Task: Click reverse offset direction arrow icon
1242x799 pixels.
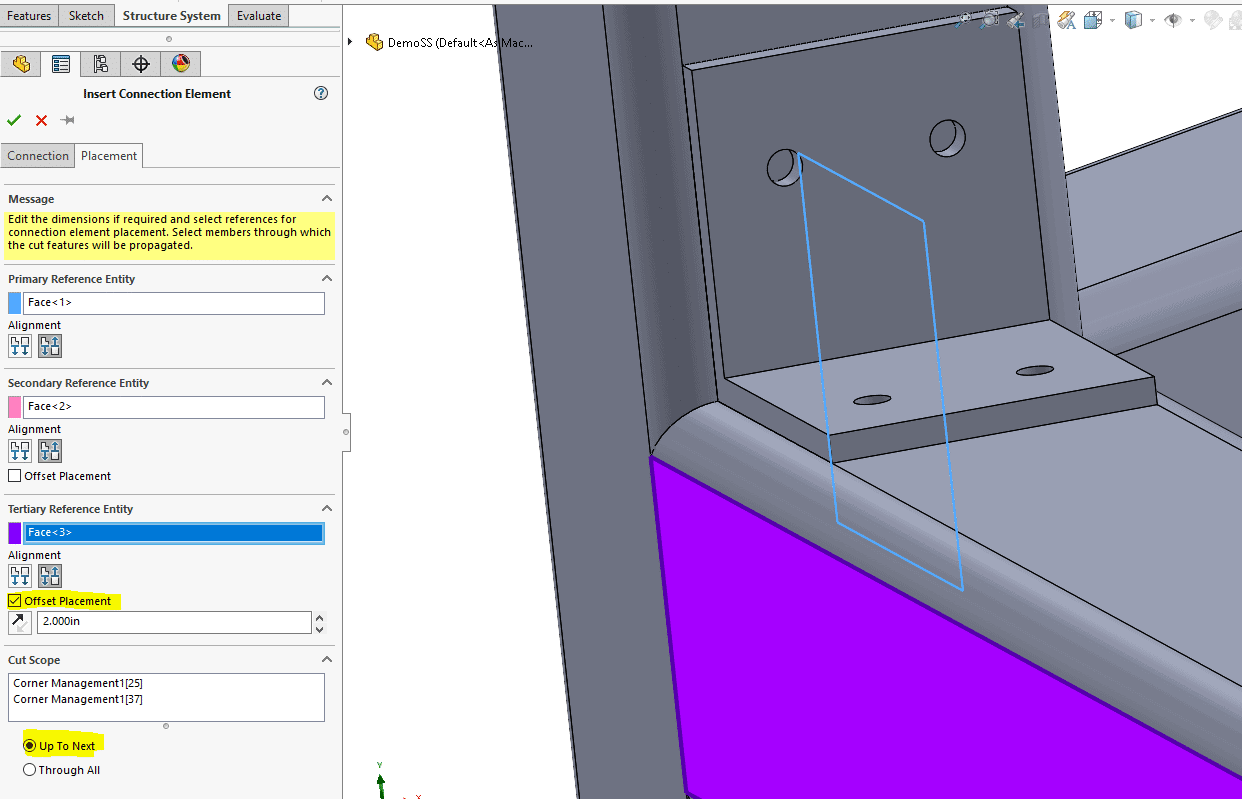Action: click(20, 623)
